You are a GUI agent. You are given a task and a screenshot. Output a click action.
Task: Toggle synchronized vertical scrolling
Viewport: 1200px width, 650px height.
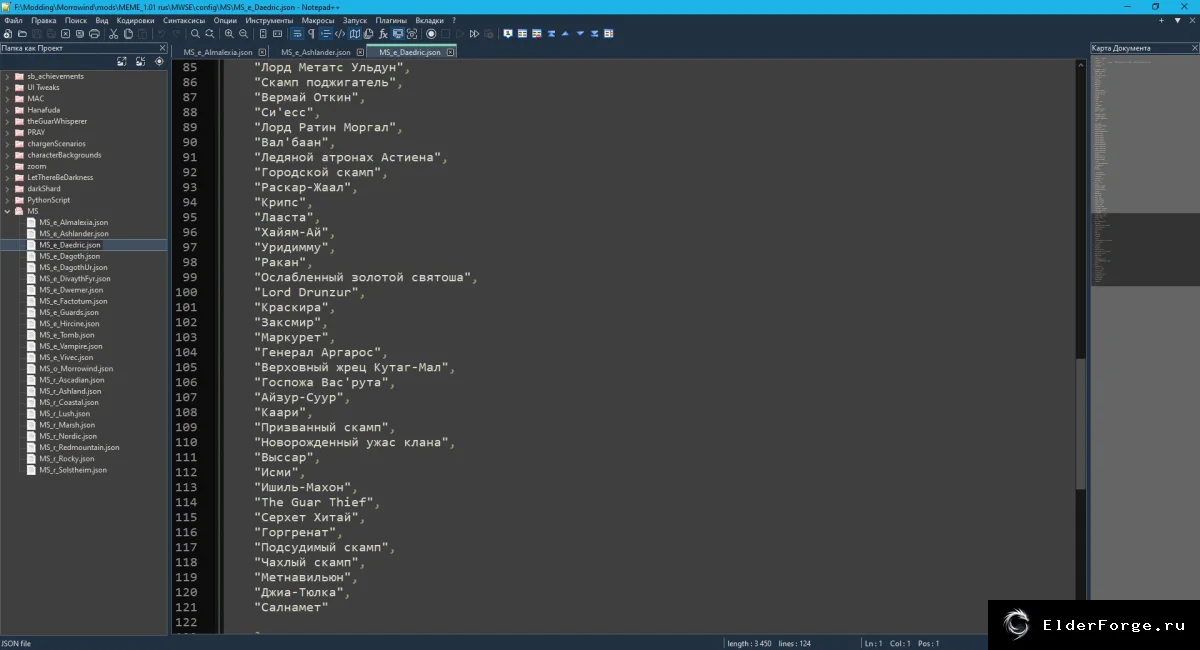(x=263, y=34)
